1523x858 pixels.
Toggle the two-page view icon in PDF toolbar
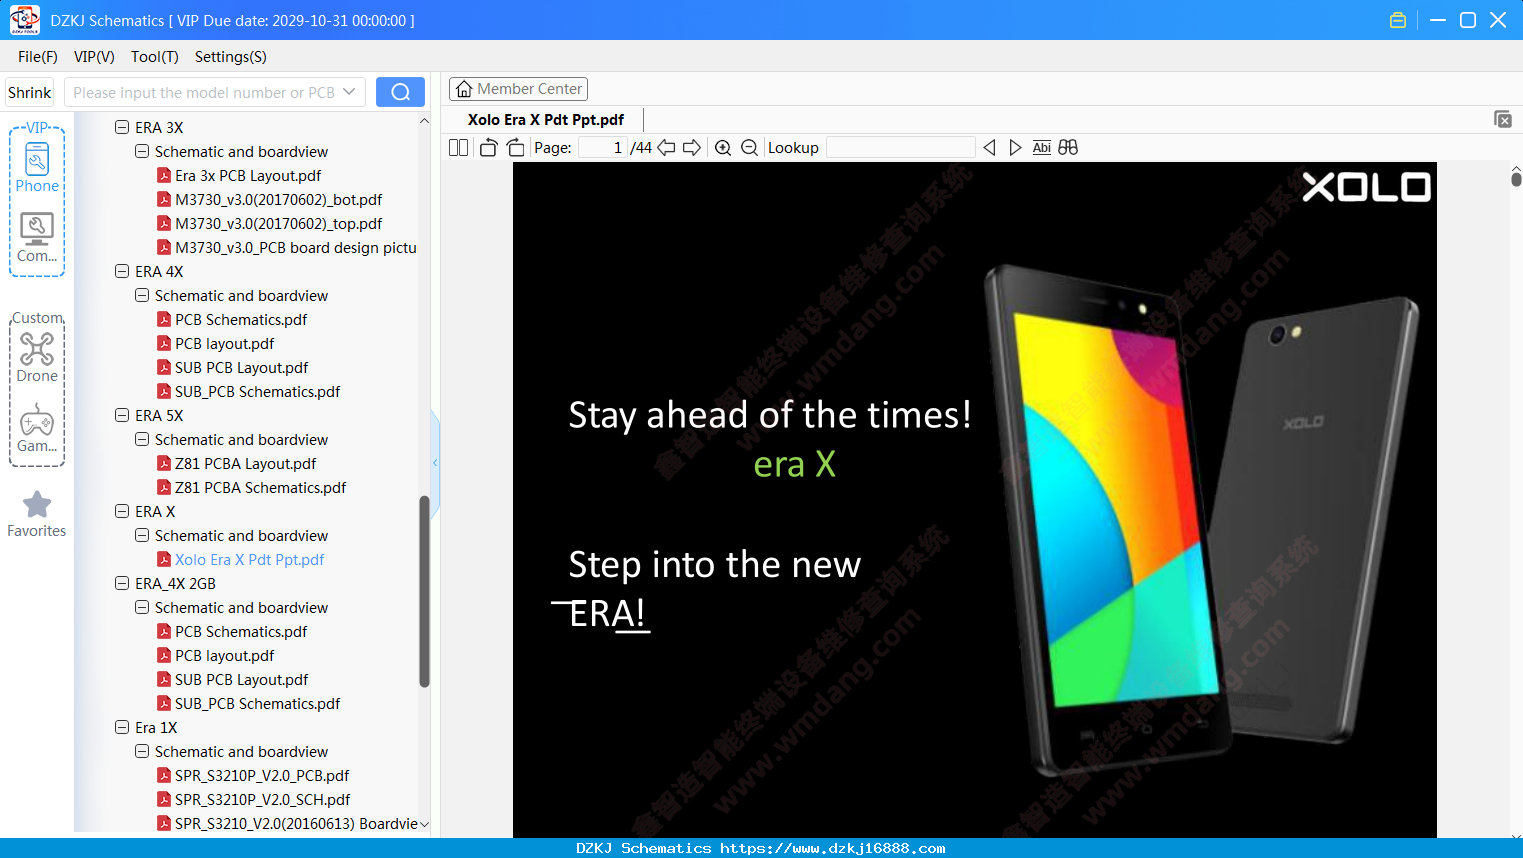click(x=458, y=148)
